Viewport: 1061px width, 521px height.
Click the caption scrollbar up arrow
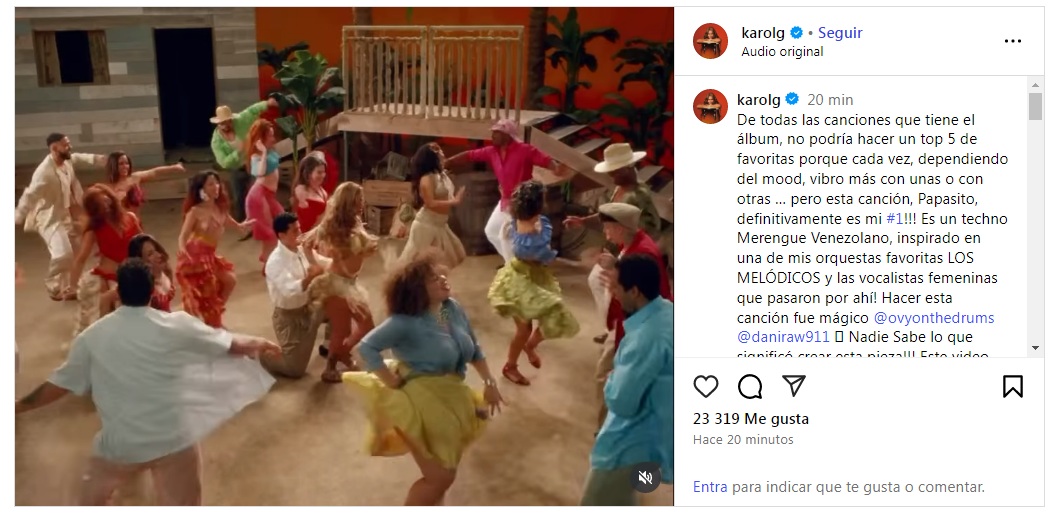tap(1035, 85)
